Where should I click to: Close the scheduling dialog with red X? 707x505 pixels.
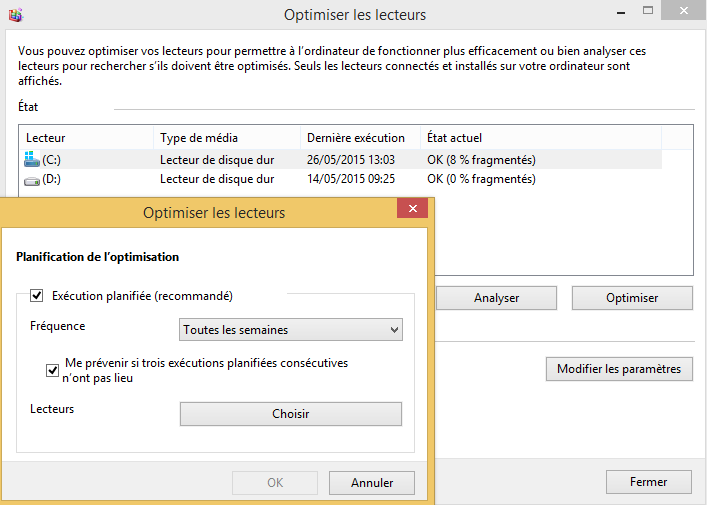[x=412, y=208]
